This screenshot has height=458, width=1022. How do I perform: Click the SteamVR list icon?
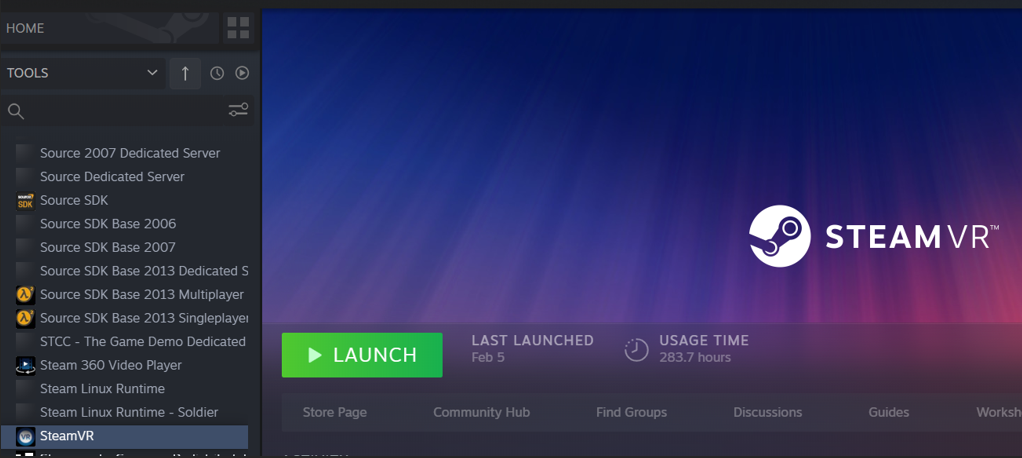point(25,436)
